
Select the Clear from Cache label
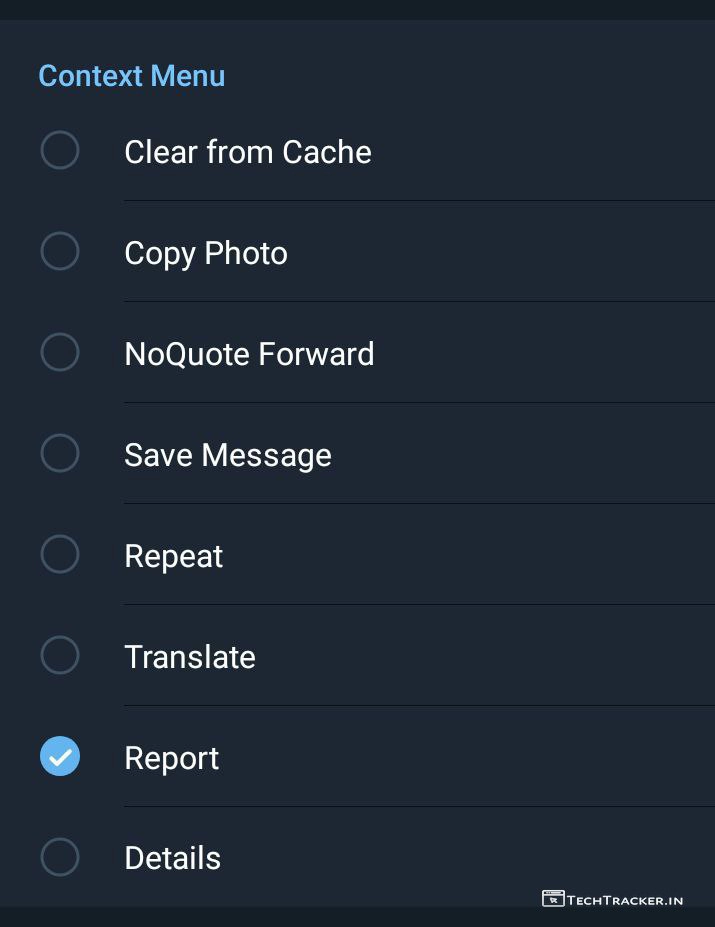coord(247,152)
